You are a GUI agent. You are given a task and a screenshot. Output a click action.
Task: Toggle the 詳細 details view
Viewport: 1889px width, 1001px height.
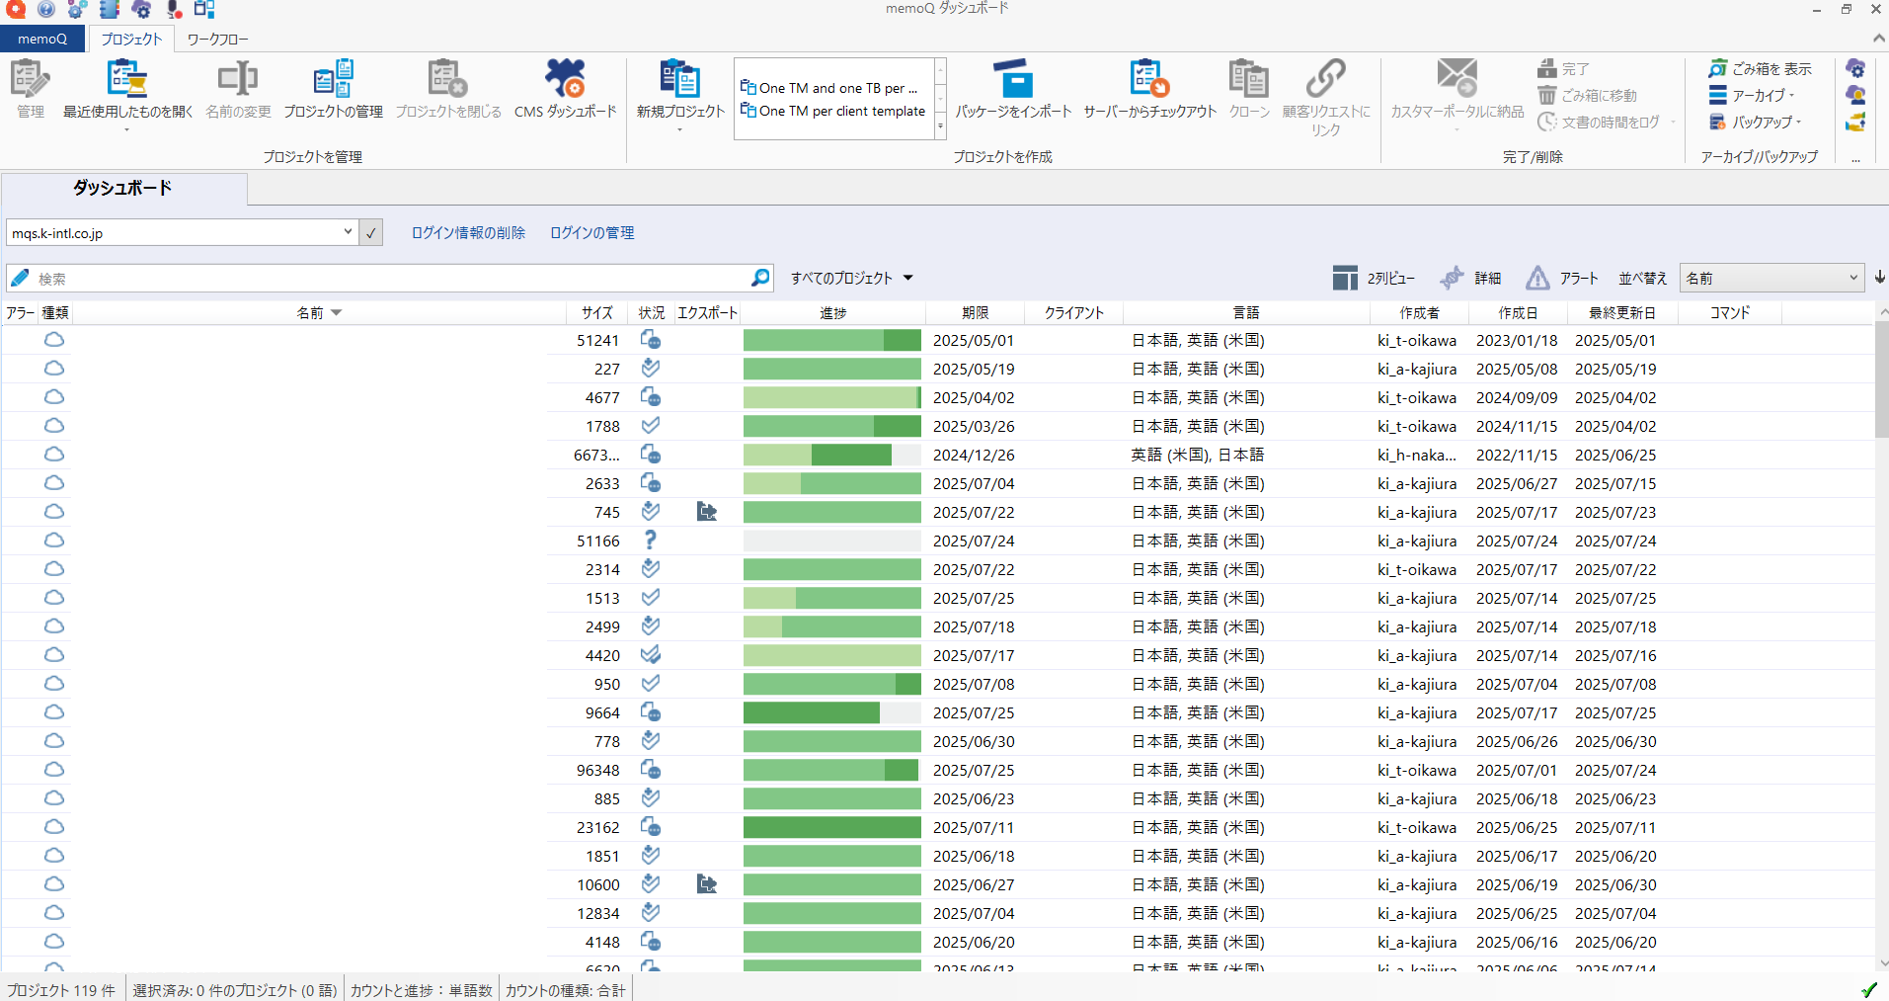tap(1471, 278)
